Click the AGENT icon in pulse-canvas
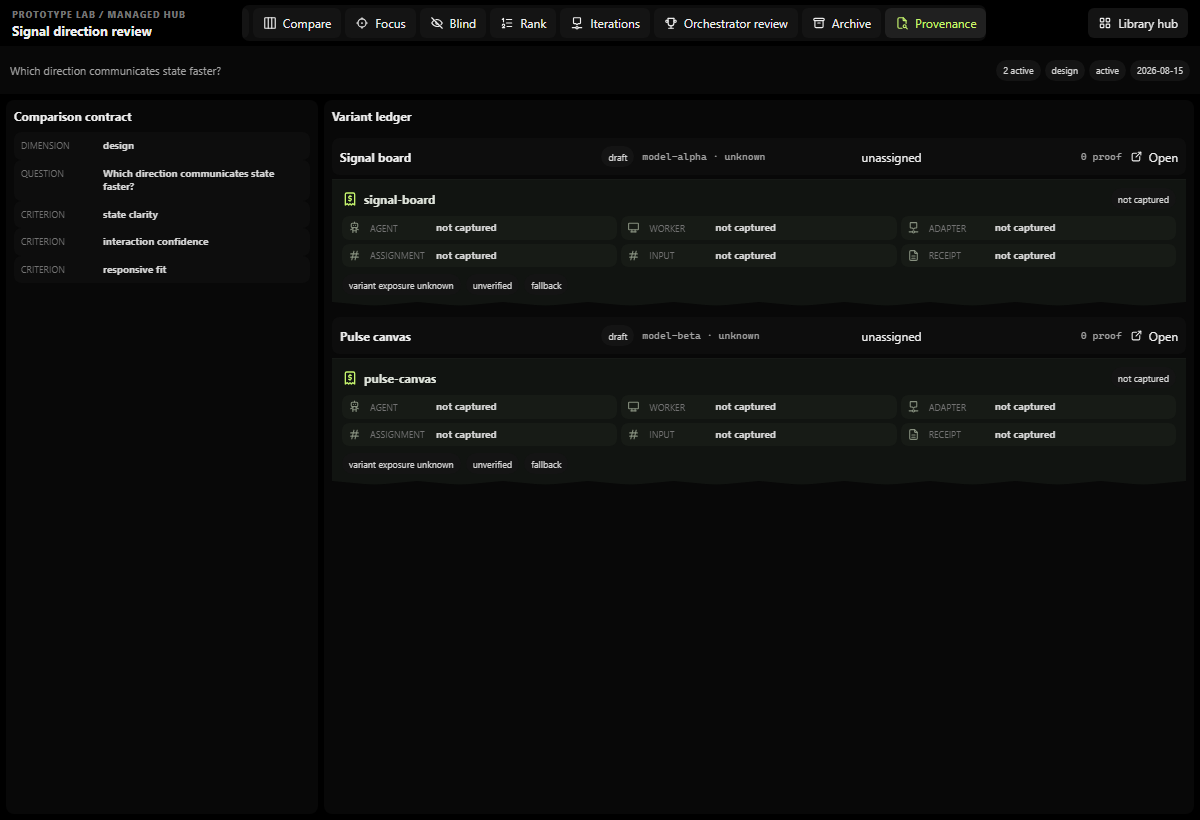The height and width of the screenshot is (820, 1200). tap(354, 407)
